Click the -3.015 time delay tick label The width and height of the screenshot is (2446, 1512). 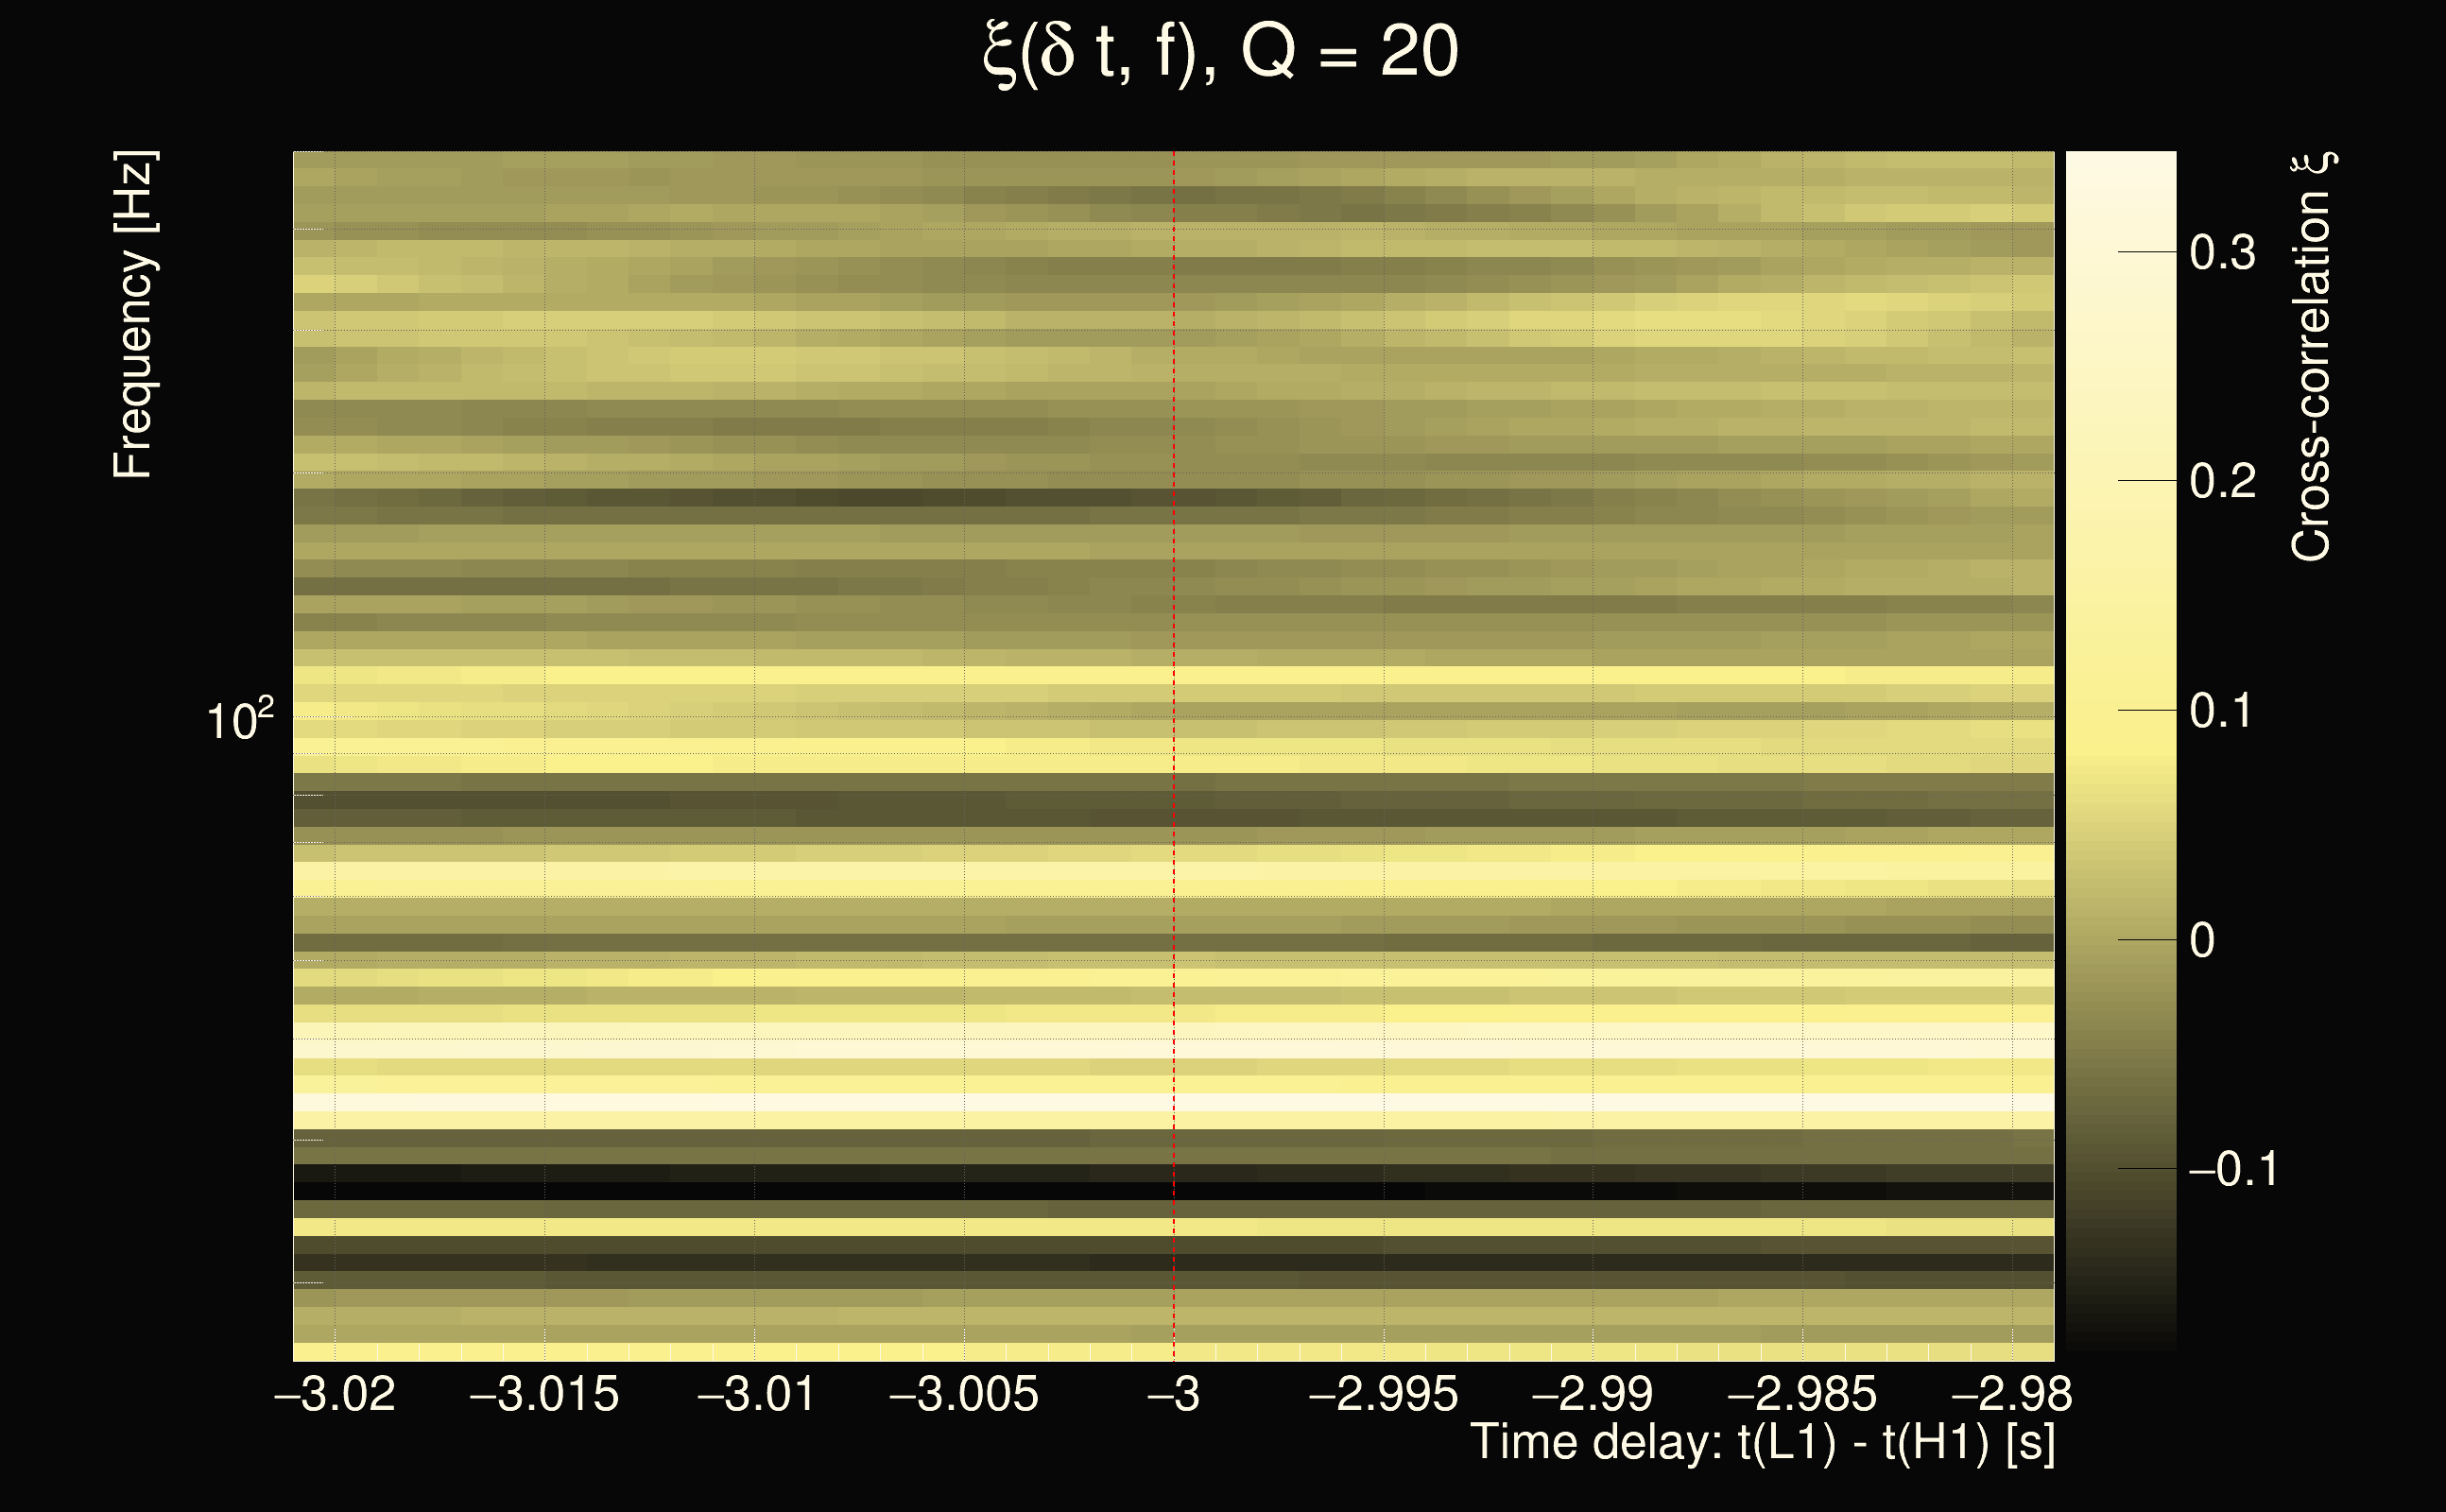[544, 1394]
